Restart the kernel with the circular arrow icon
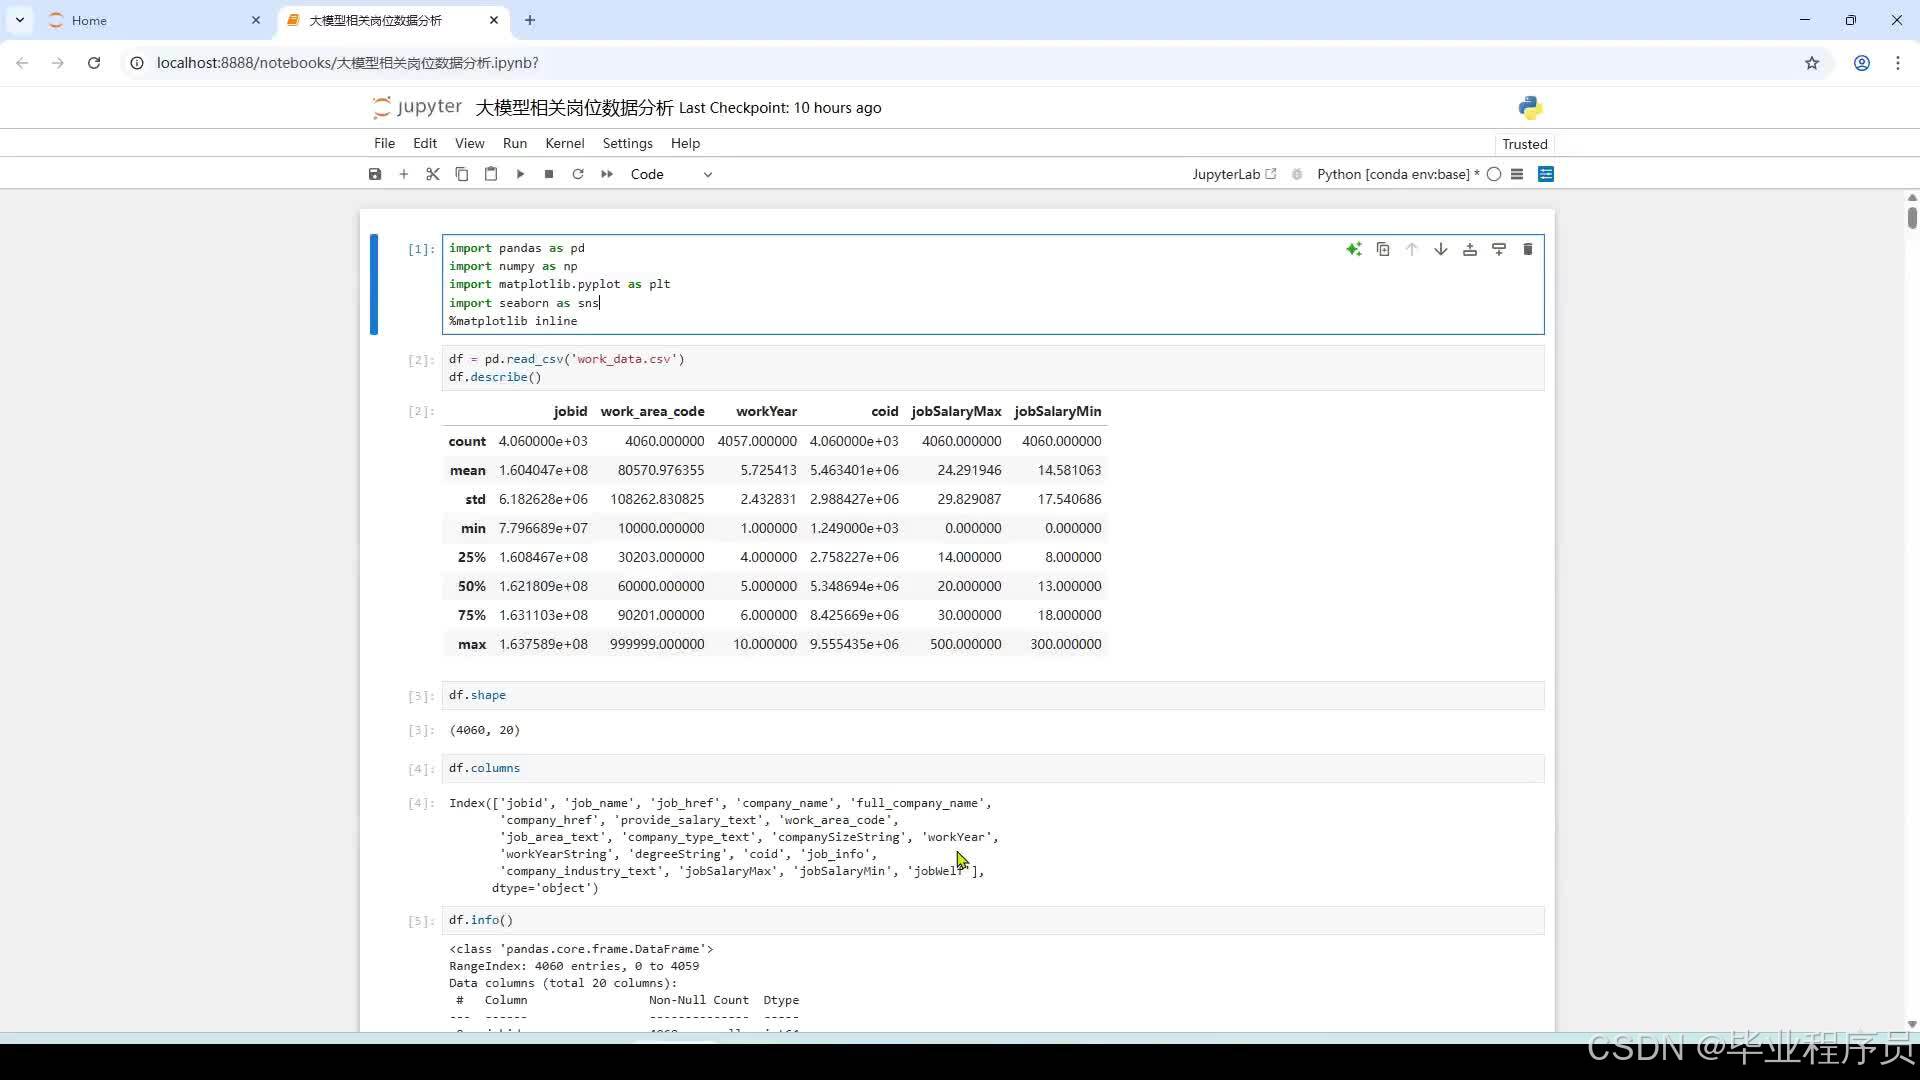The image size is (1920, 1080). (578, 174)
